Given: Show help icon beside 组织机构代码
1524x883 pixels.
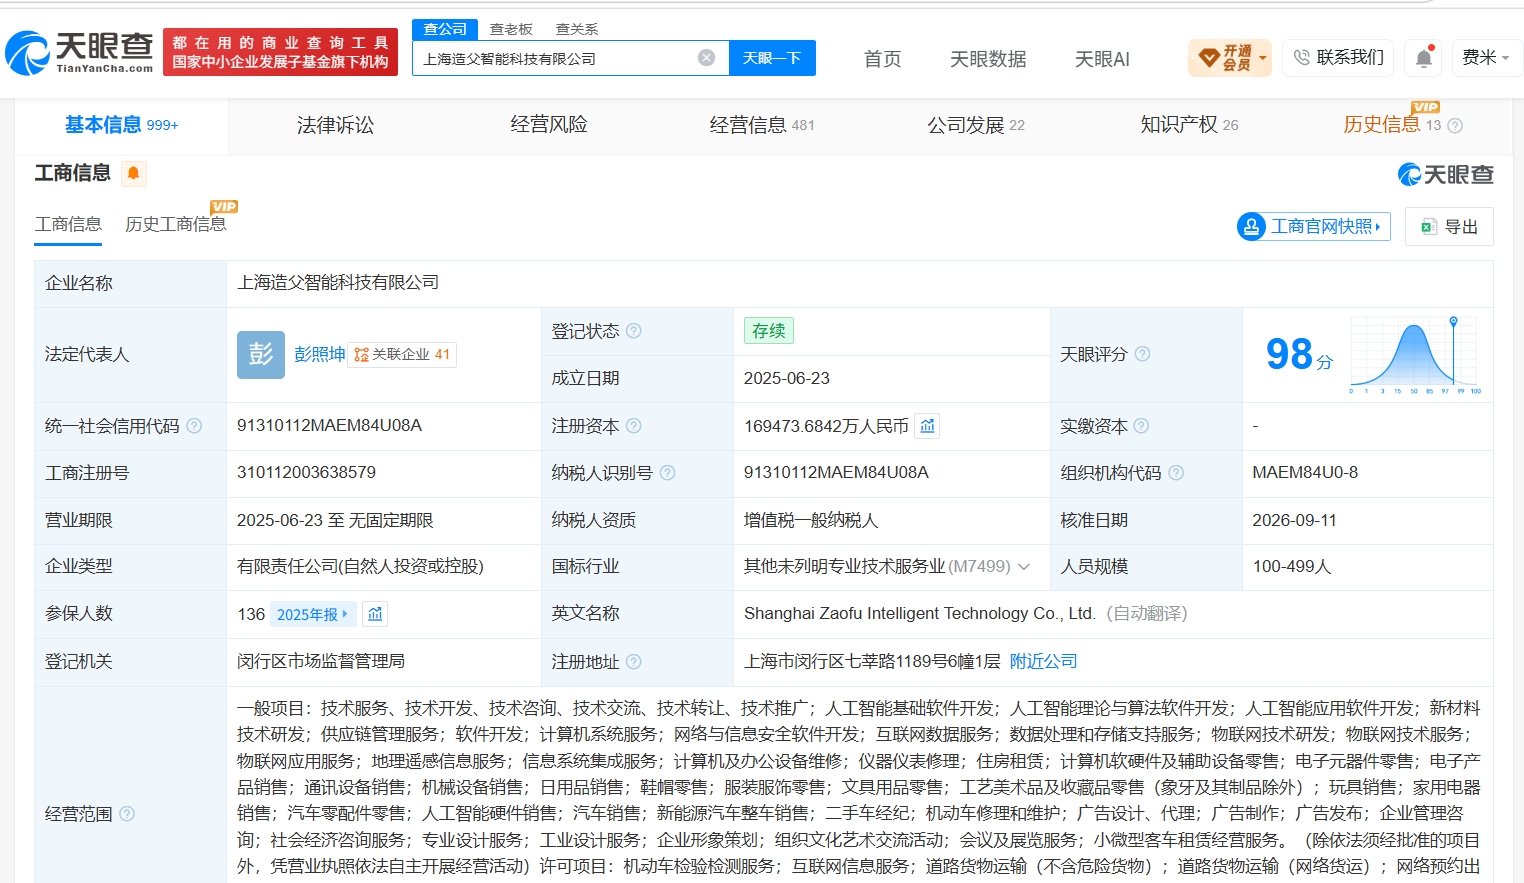Looking at the screenshot, I should 1176,473.
